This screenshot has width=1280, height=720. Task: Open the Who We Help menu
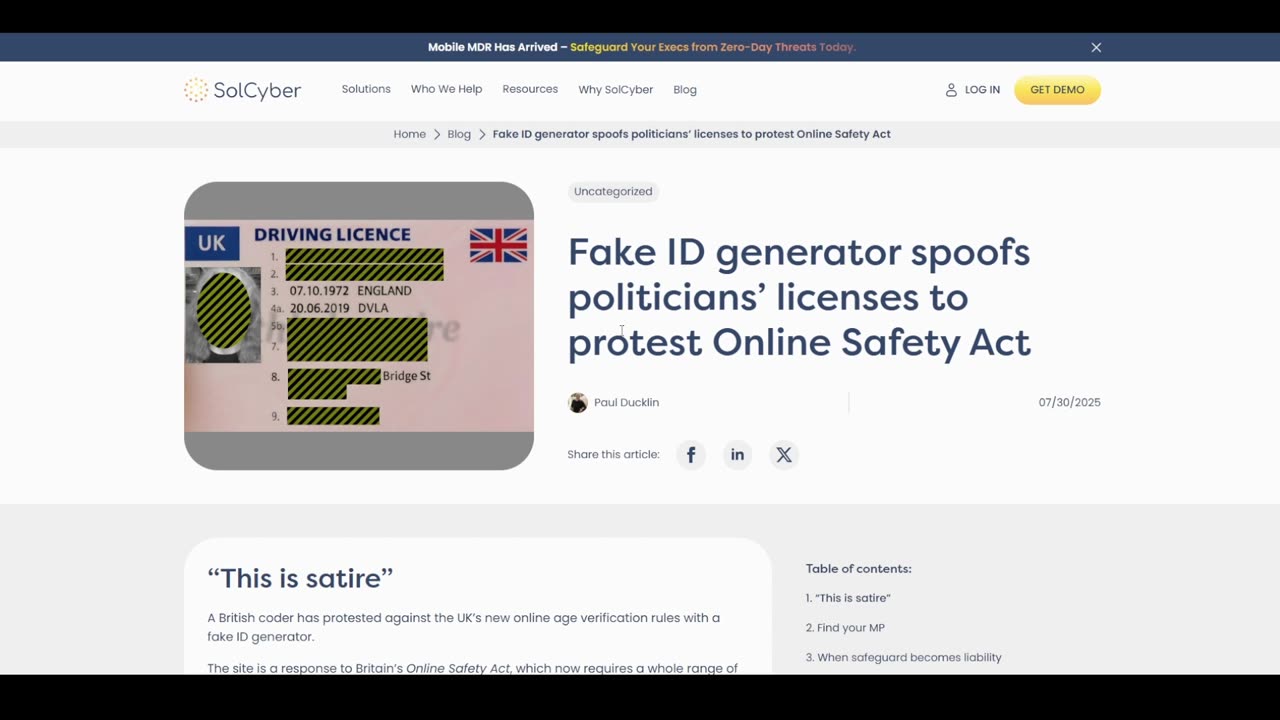[x=446, y=89]
